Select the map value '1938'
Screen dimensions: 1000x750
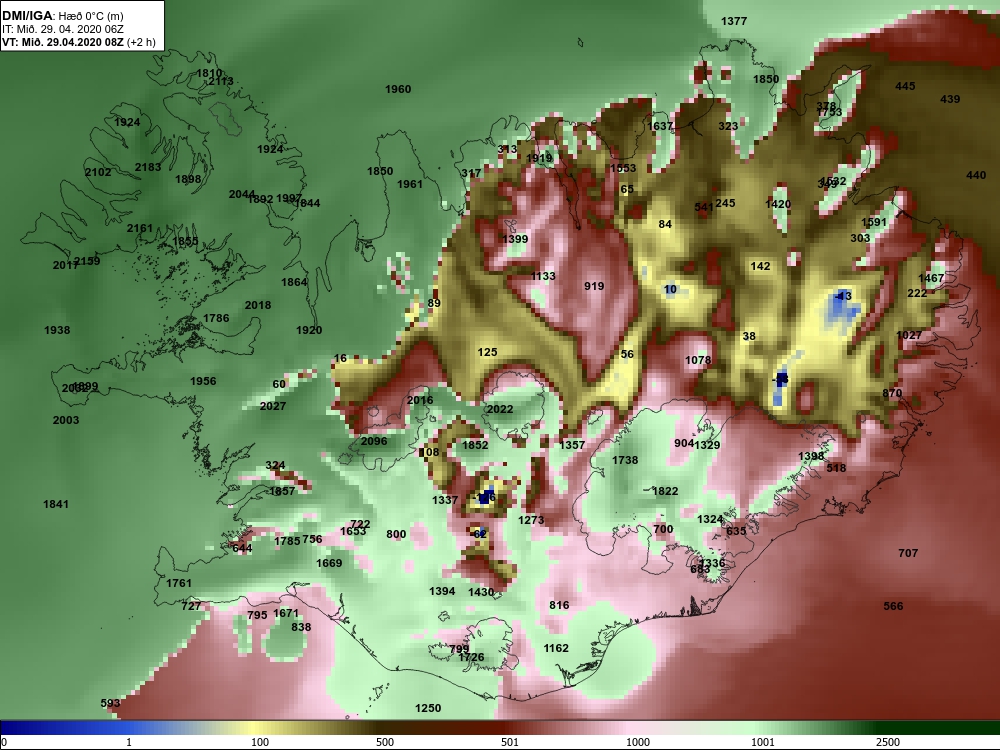[57, 330]
